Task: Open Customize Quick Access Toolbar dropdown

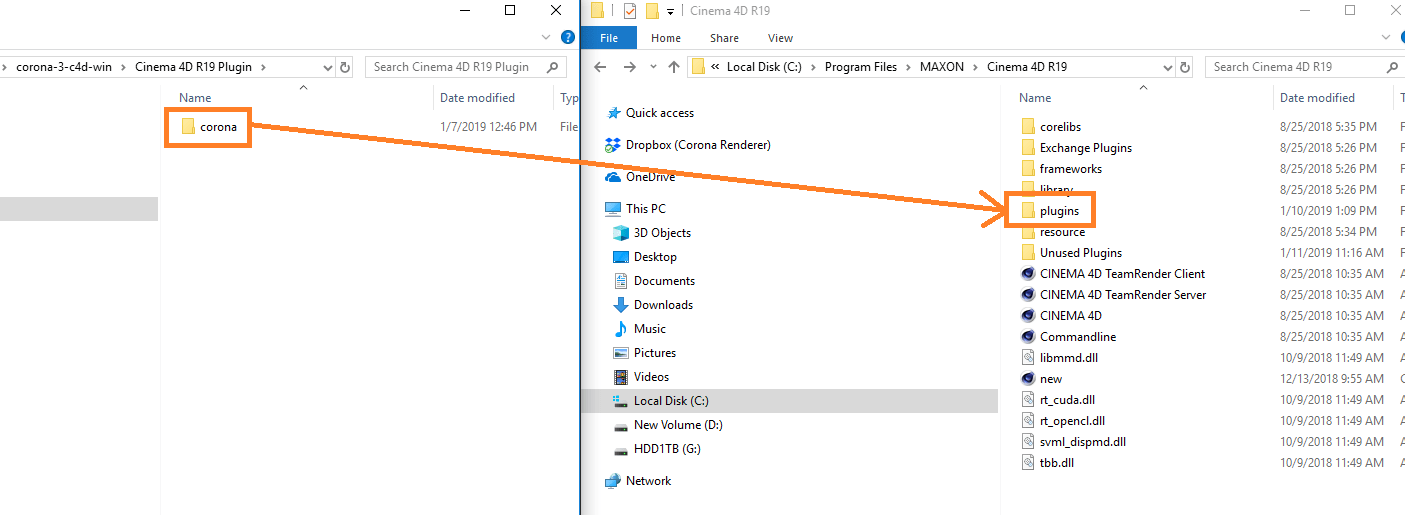Action: point(670,12)
